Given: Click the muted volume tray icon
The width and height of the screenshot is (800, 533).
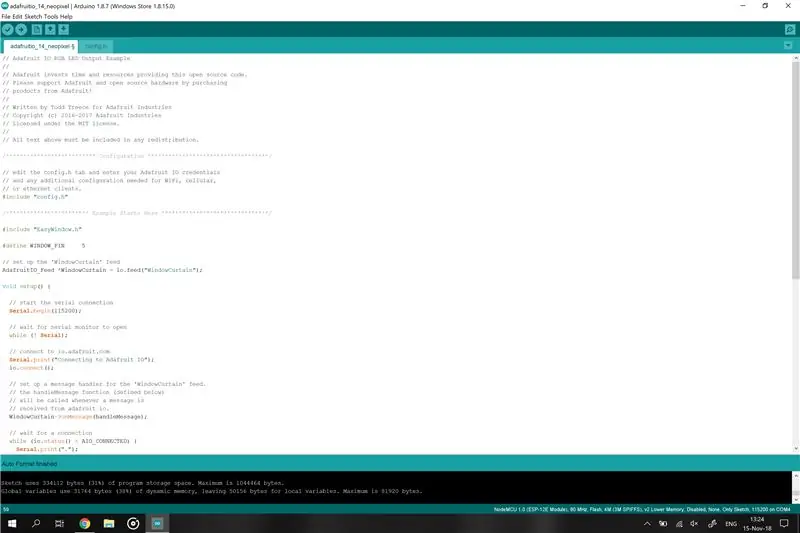Looking at the screenshot, I should (x=694, y=524).
